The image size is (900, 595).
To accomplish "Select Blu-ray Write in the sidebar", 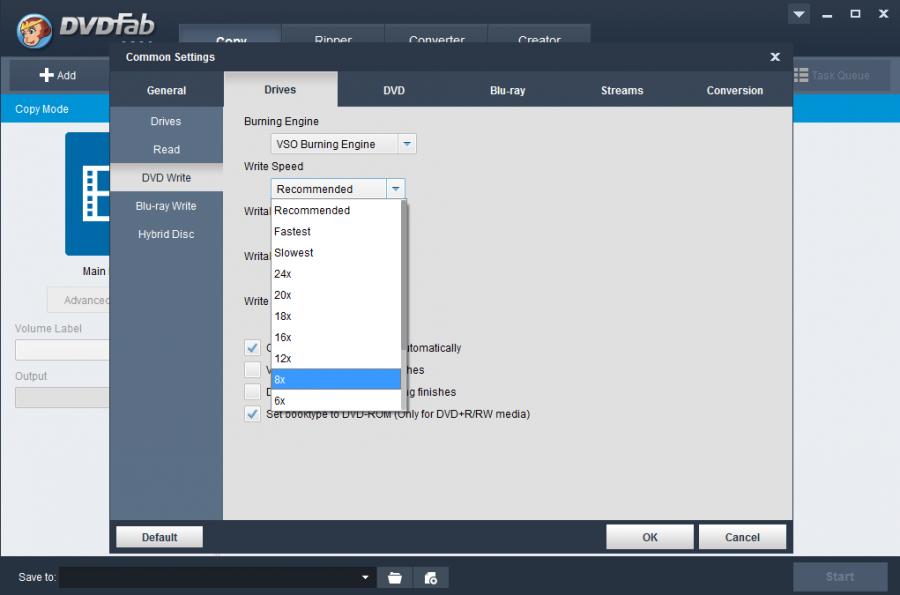I will [166, 206].
